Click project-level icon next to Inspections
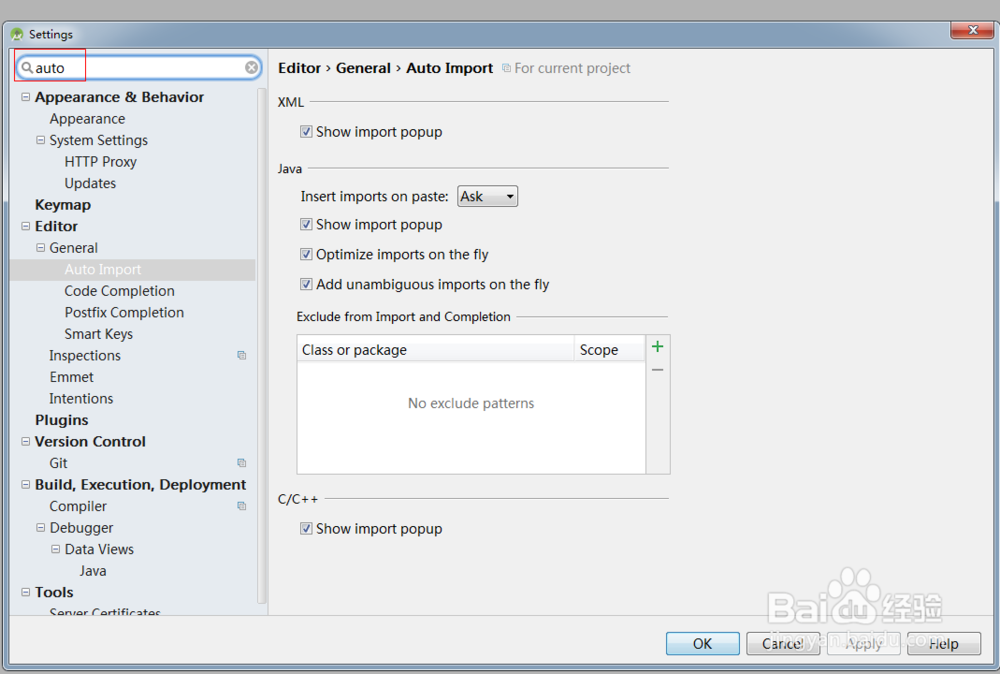Screen dimensions: 1000x674 242,355
